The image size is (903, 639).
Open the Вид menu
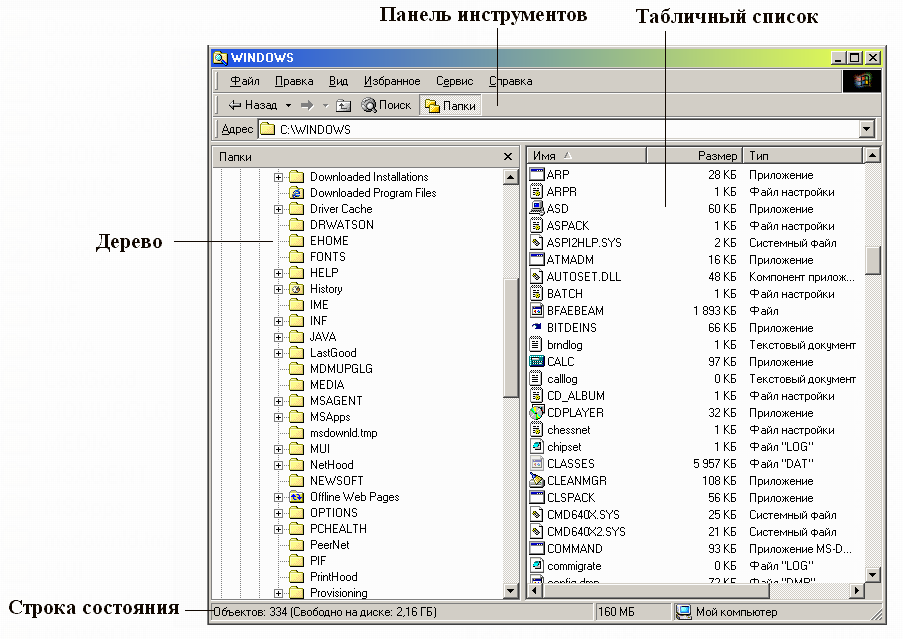[339, 81]
